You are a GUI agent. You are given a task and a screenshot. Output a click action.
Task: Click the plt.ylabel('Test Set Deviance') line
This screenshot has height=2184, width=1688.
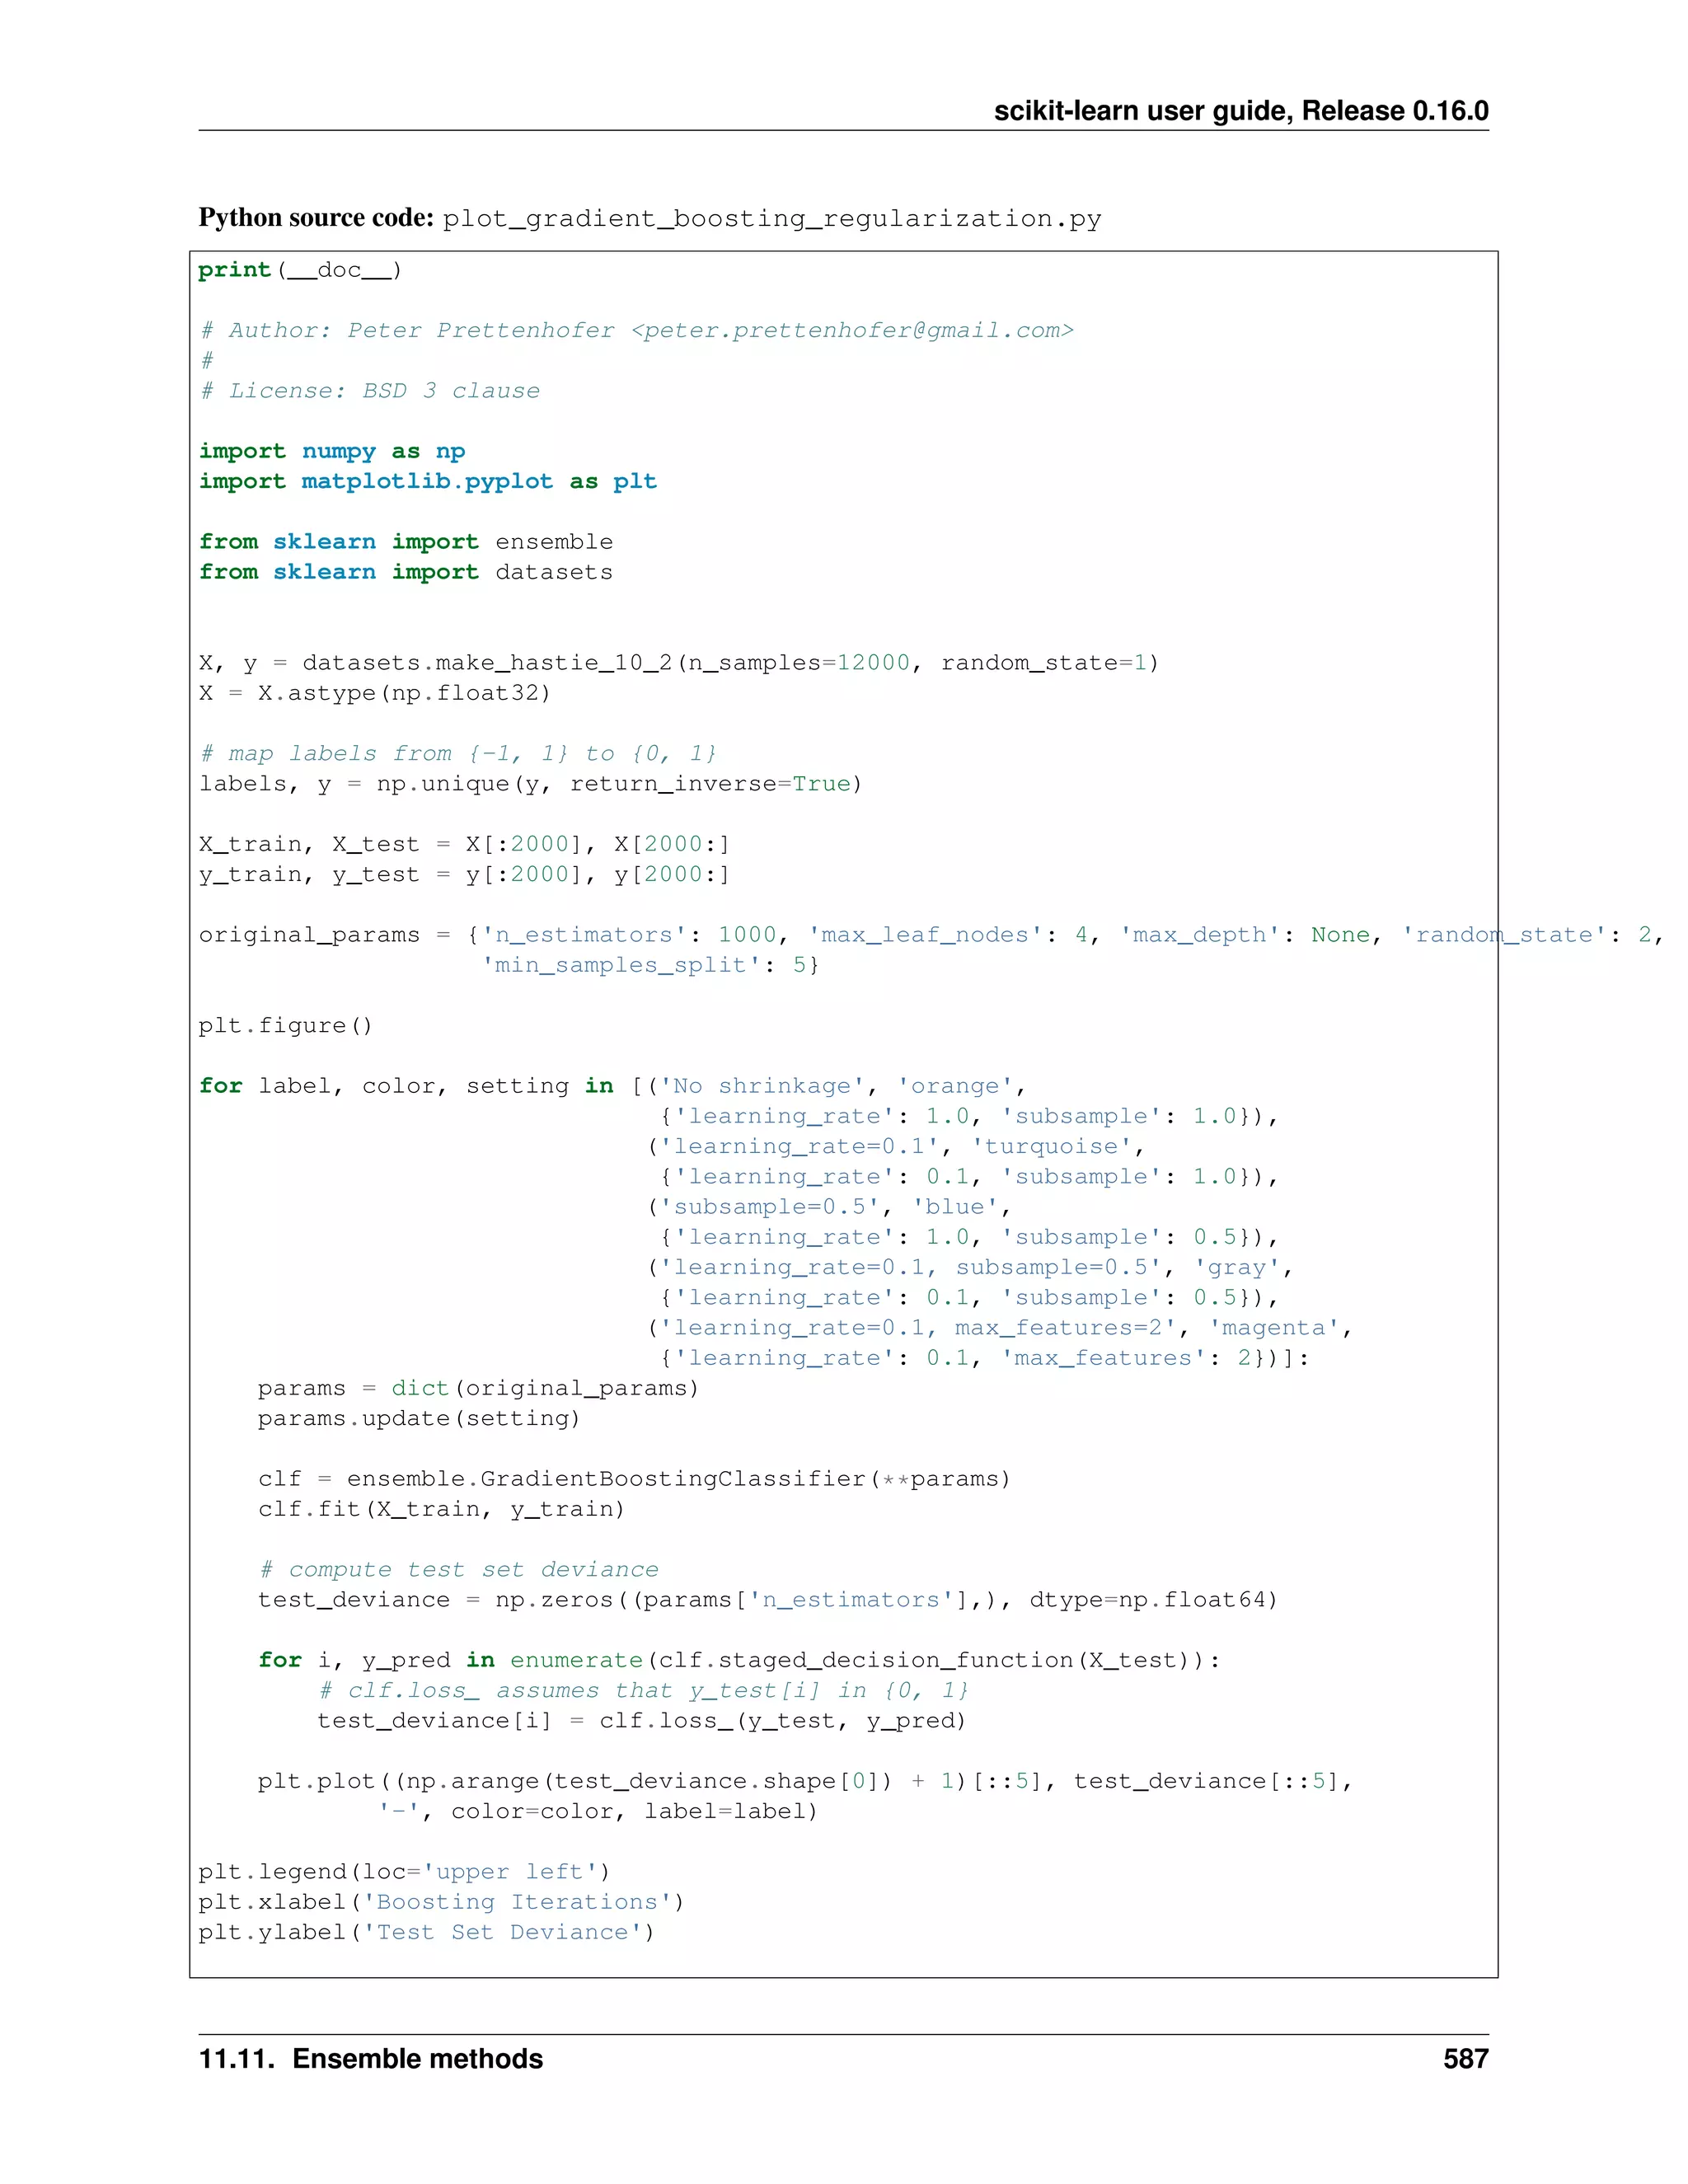(427, 1933)
